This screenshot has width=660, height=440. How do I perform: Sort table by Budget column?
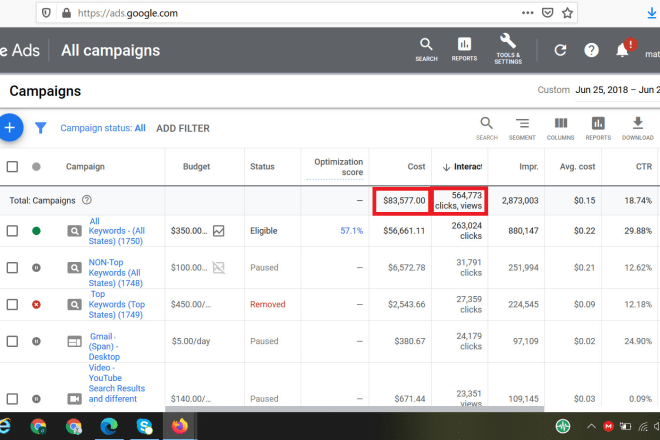(196, 167)
